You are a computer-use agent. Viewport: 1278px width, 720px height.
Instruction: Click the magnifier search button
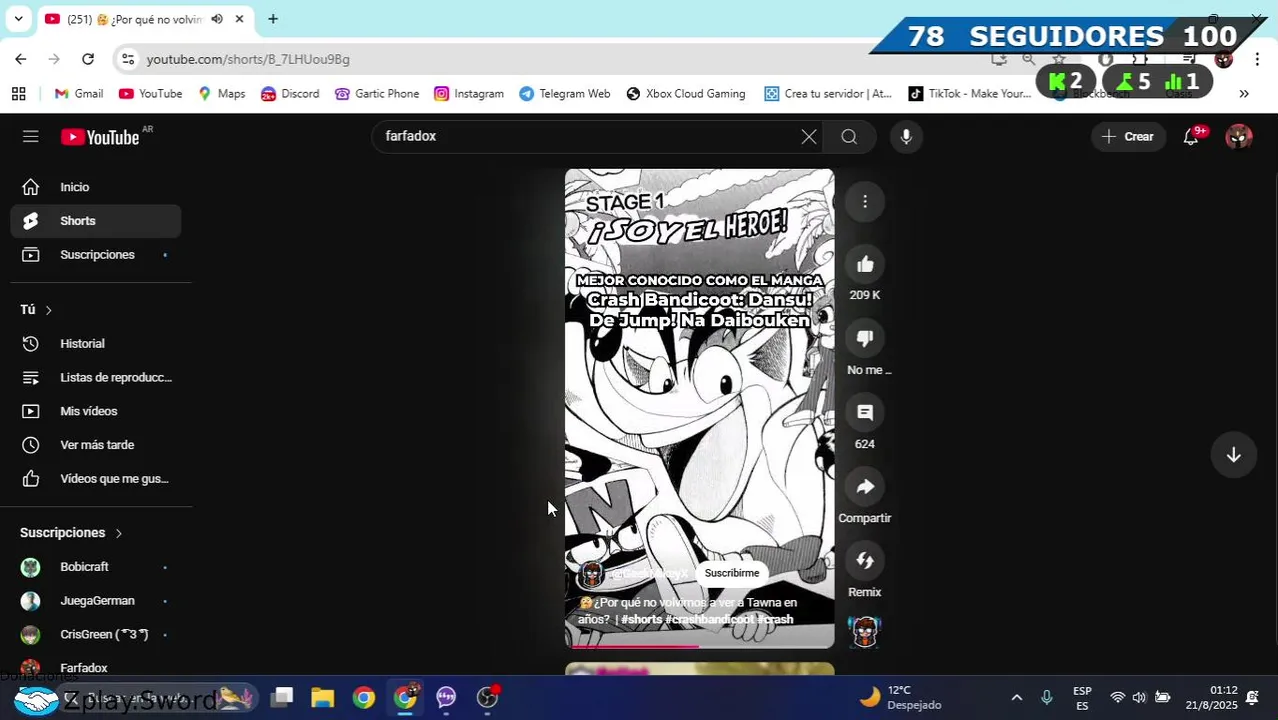point(849,137)
